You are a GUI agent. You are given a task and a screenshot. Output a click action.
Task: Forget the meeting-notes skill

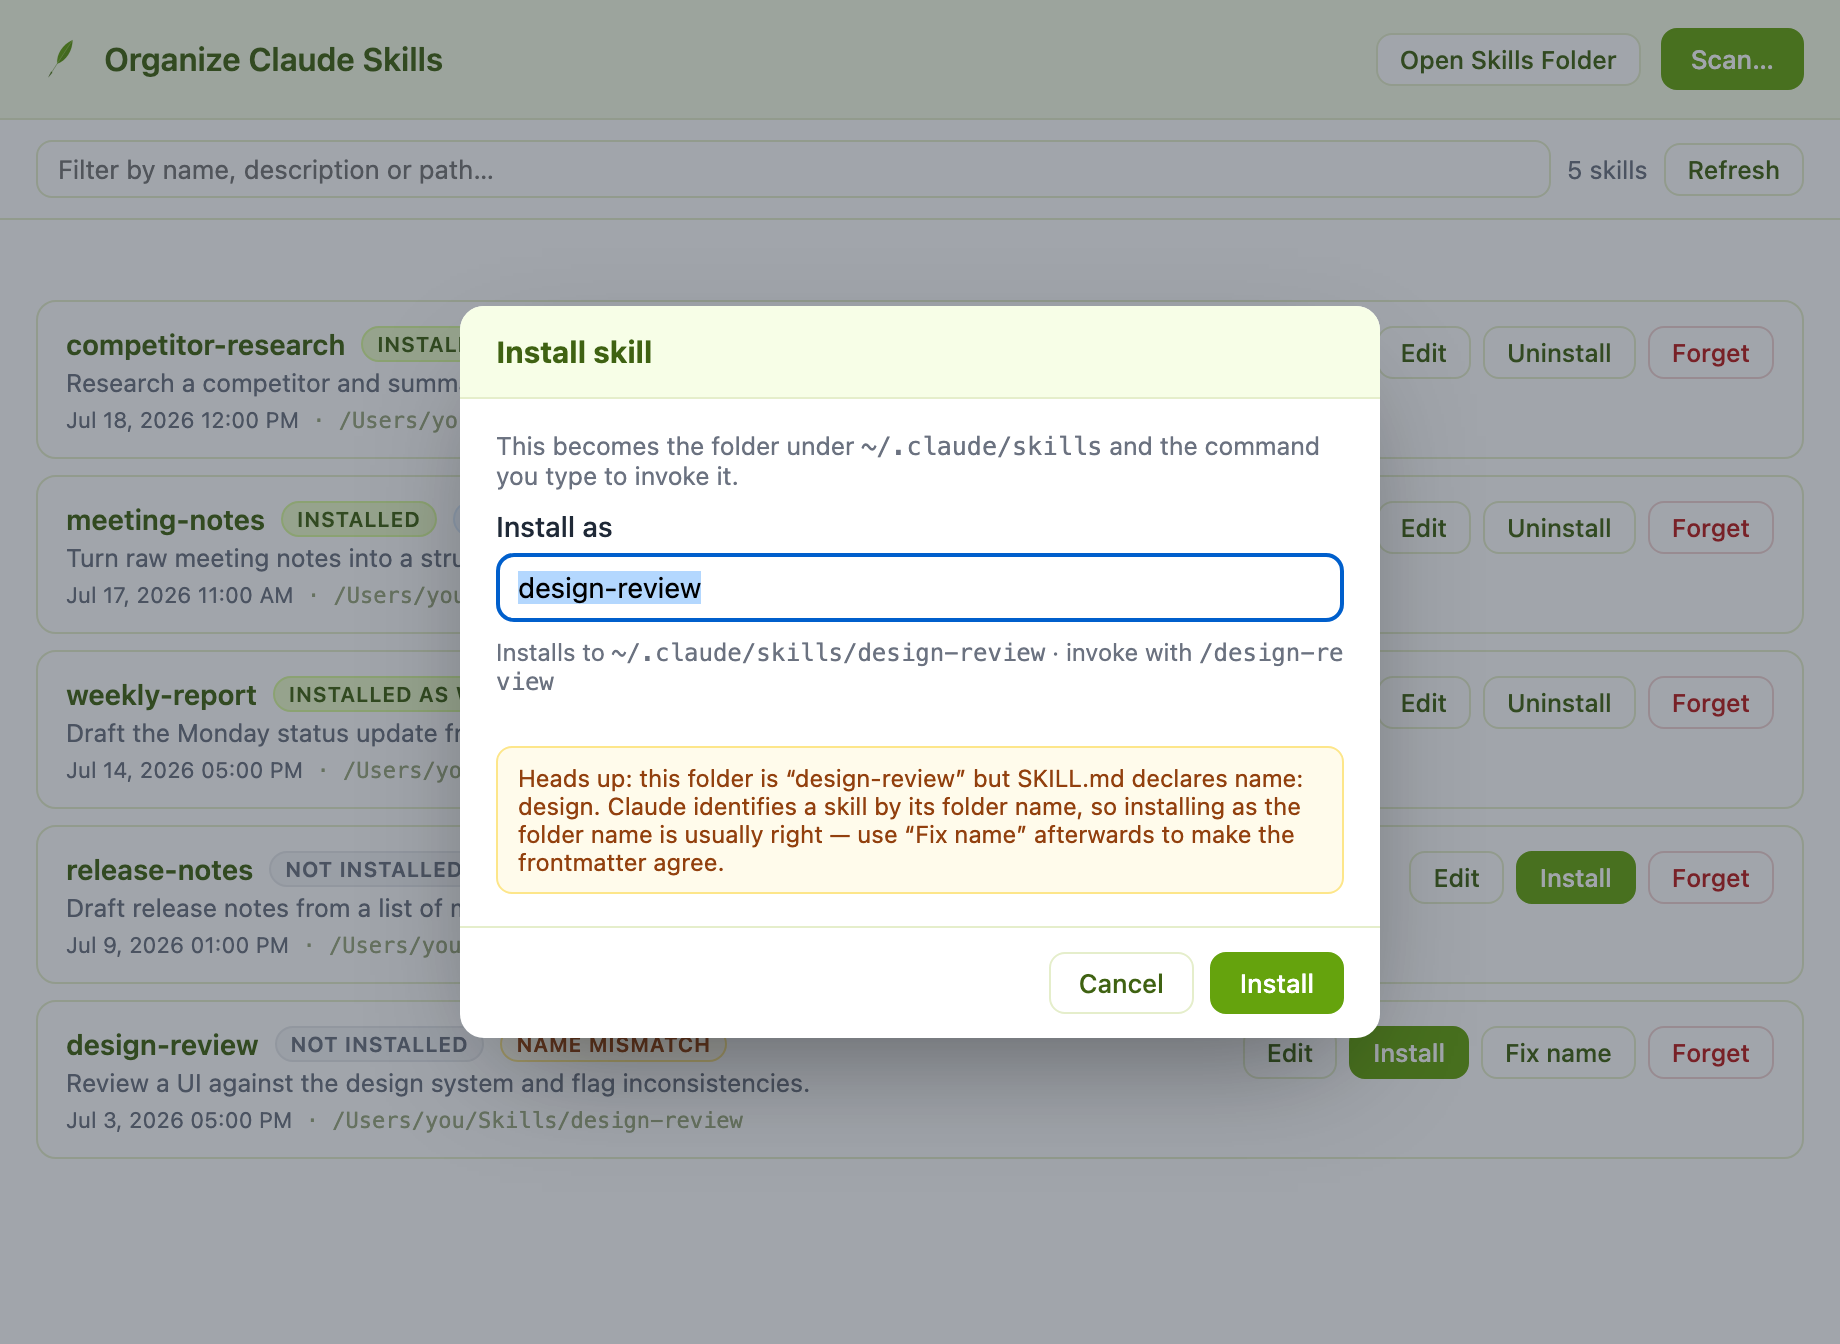1710,528
